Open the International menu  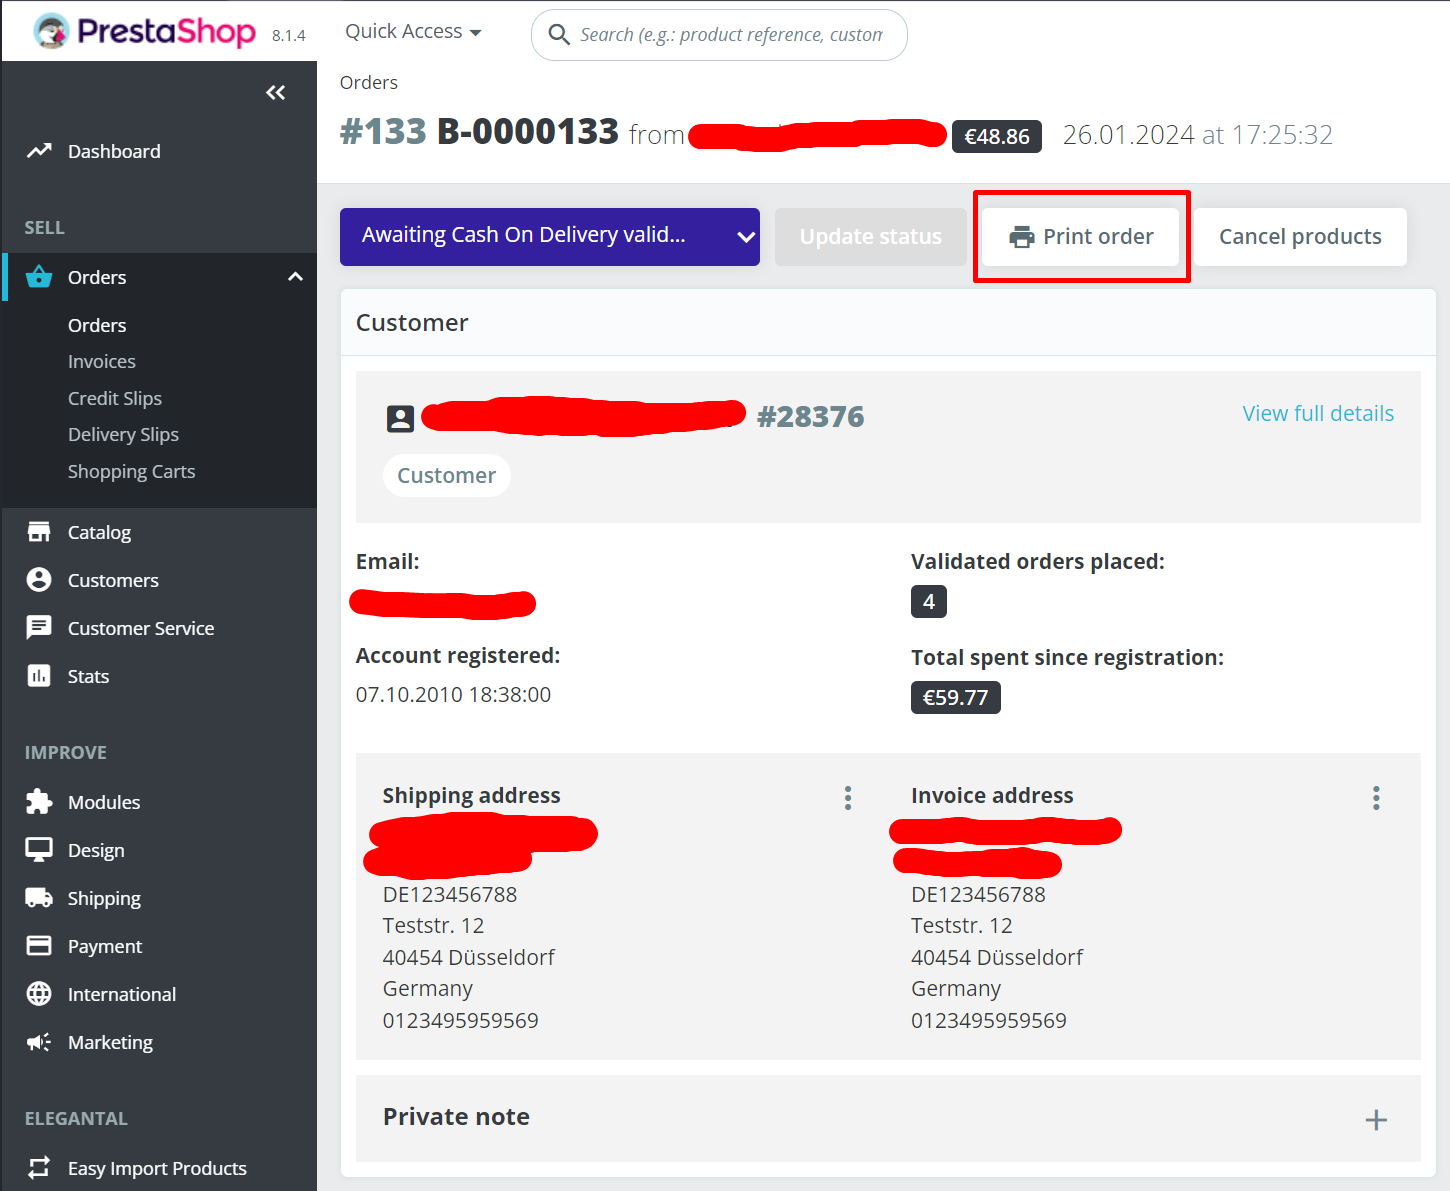(122, 994)
